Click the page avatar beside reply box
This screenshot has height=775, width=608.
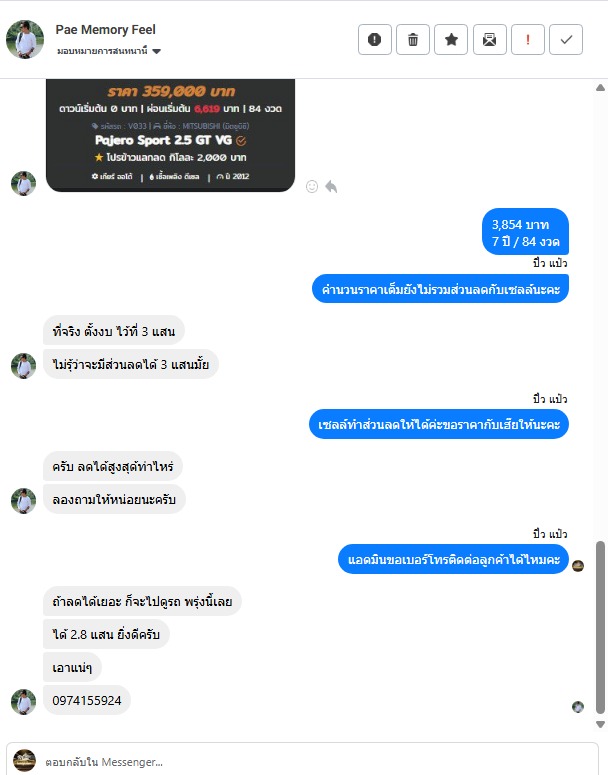pyautogui.click(x=24, y=761)
